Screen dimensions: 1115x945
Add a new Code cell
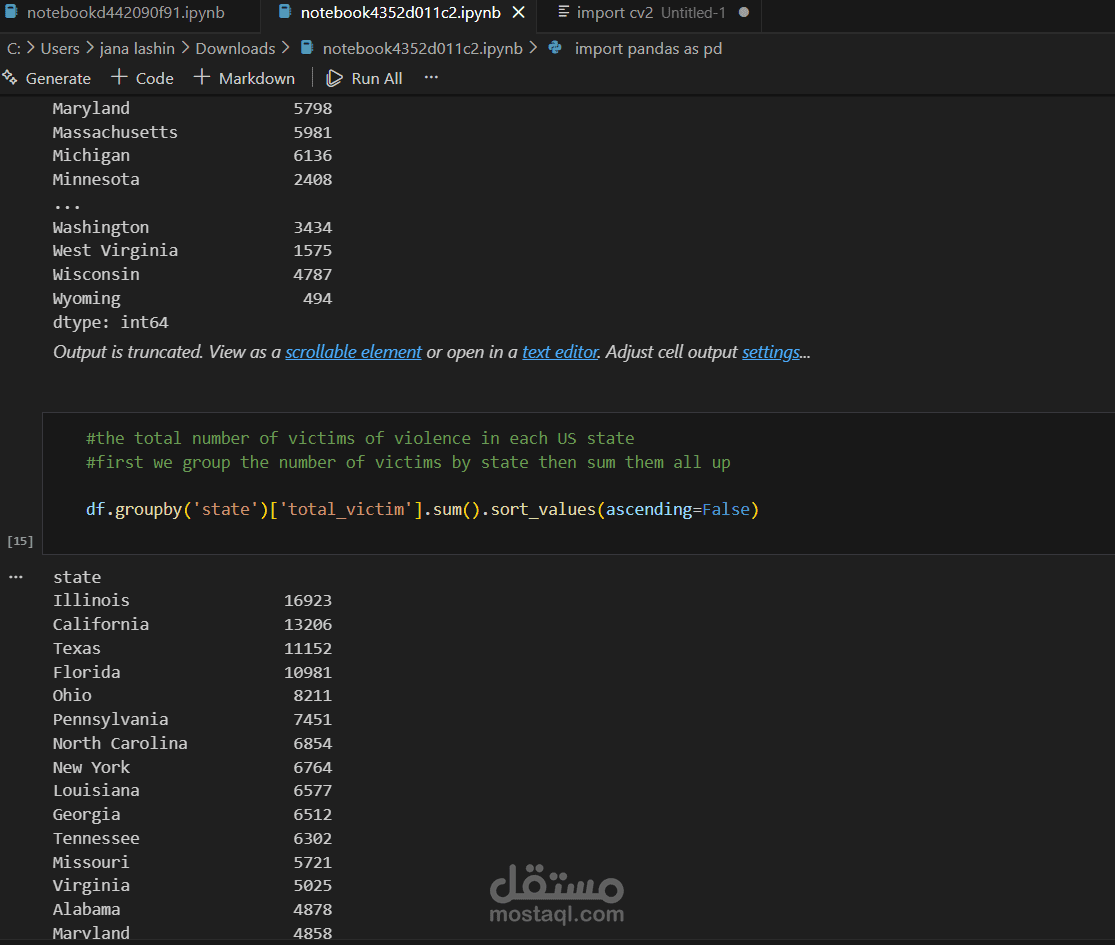pyautogui.click(x=143, y=78)
